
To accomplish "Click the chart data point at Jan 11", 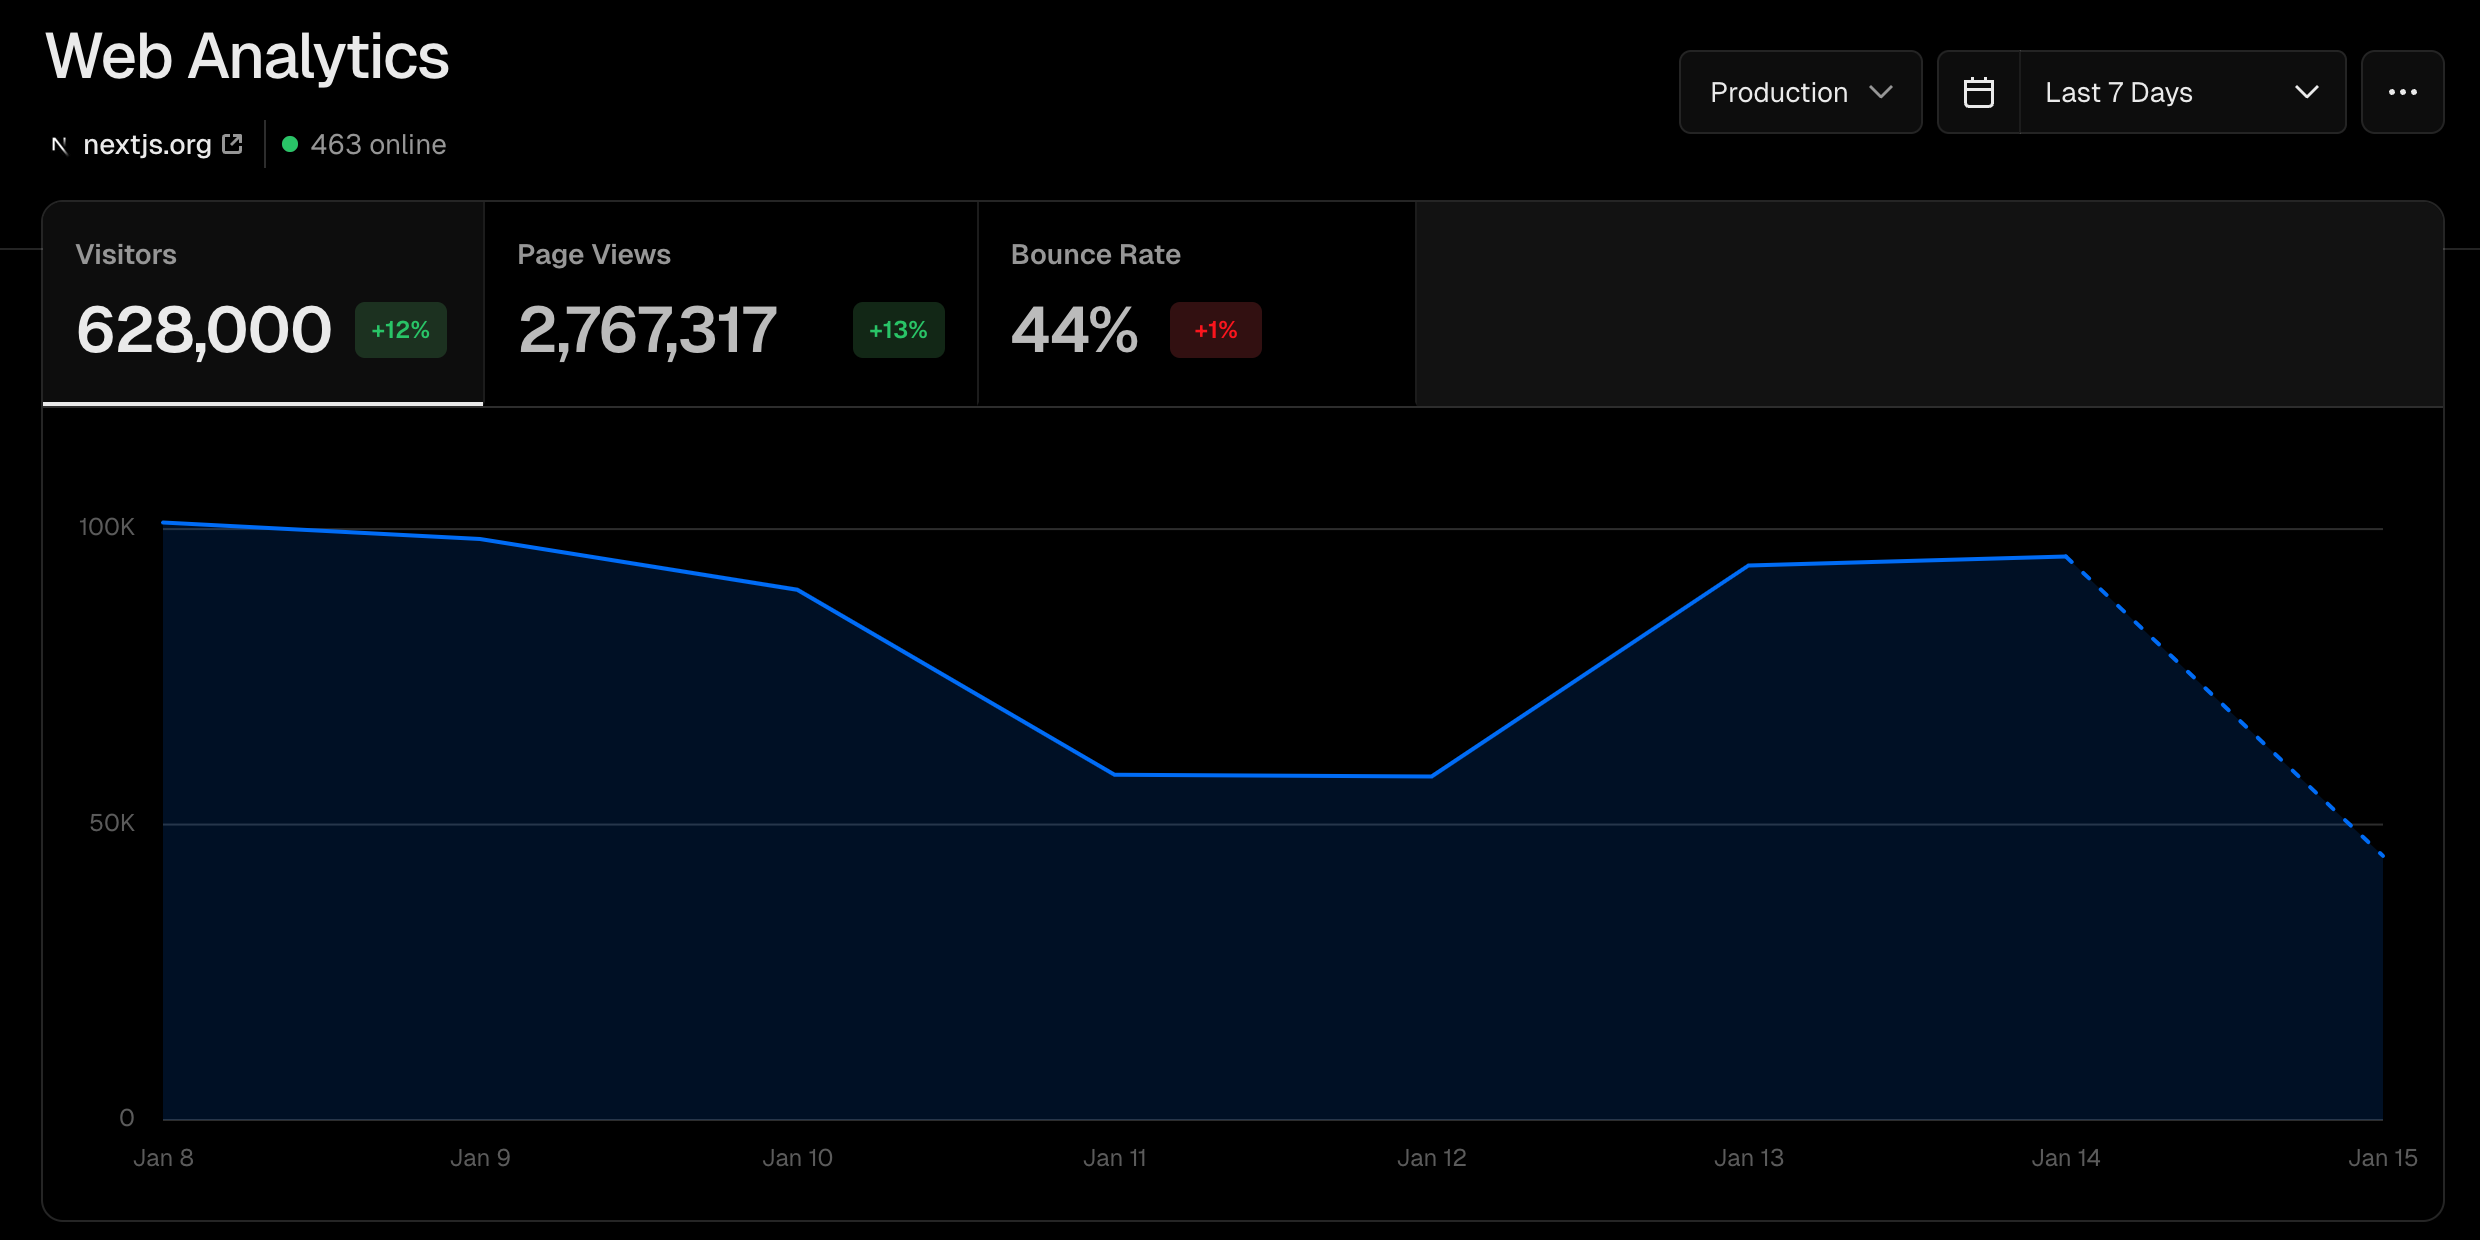I will click(1114, 774).
